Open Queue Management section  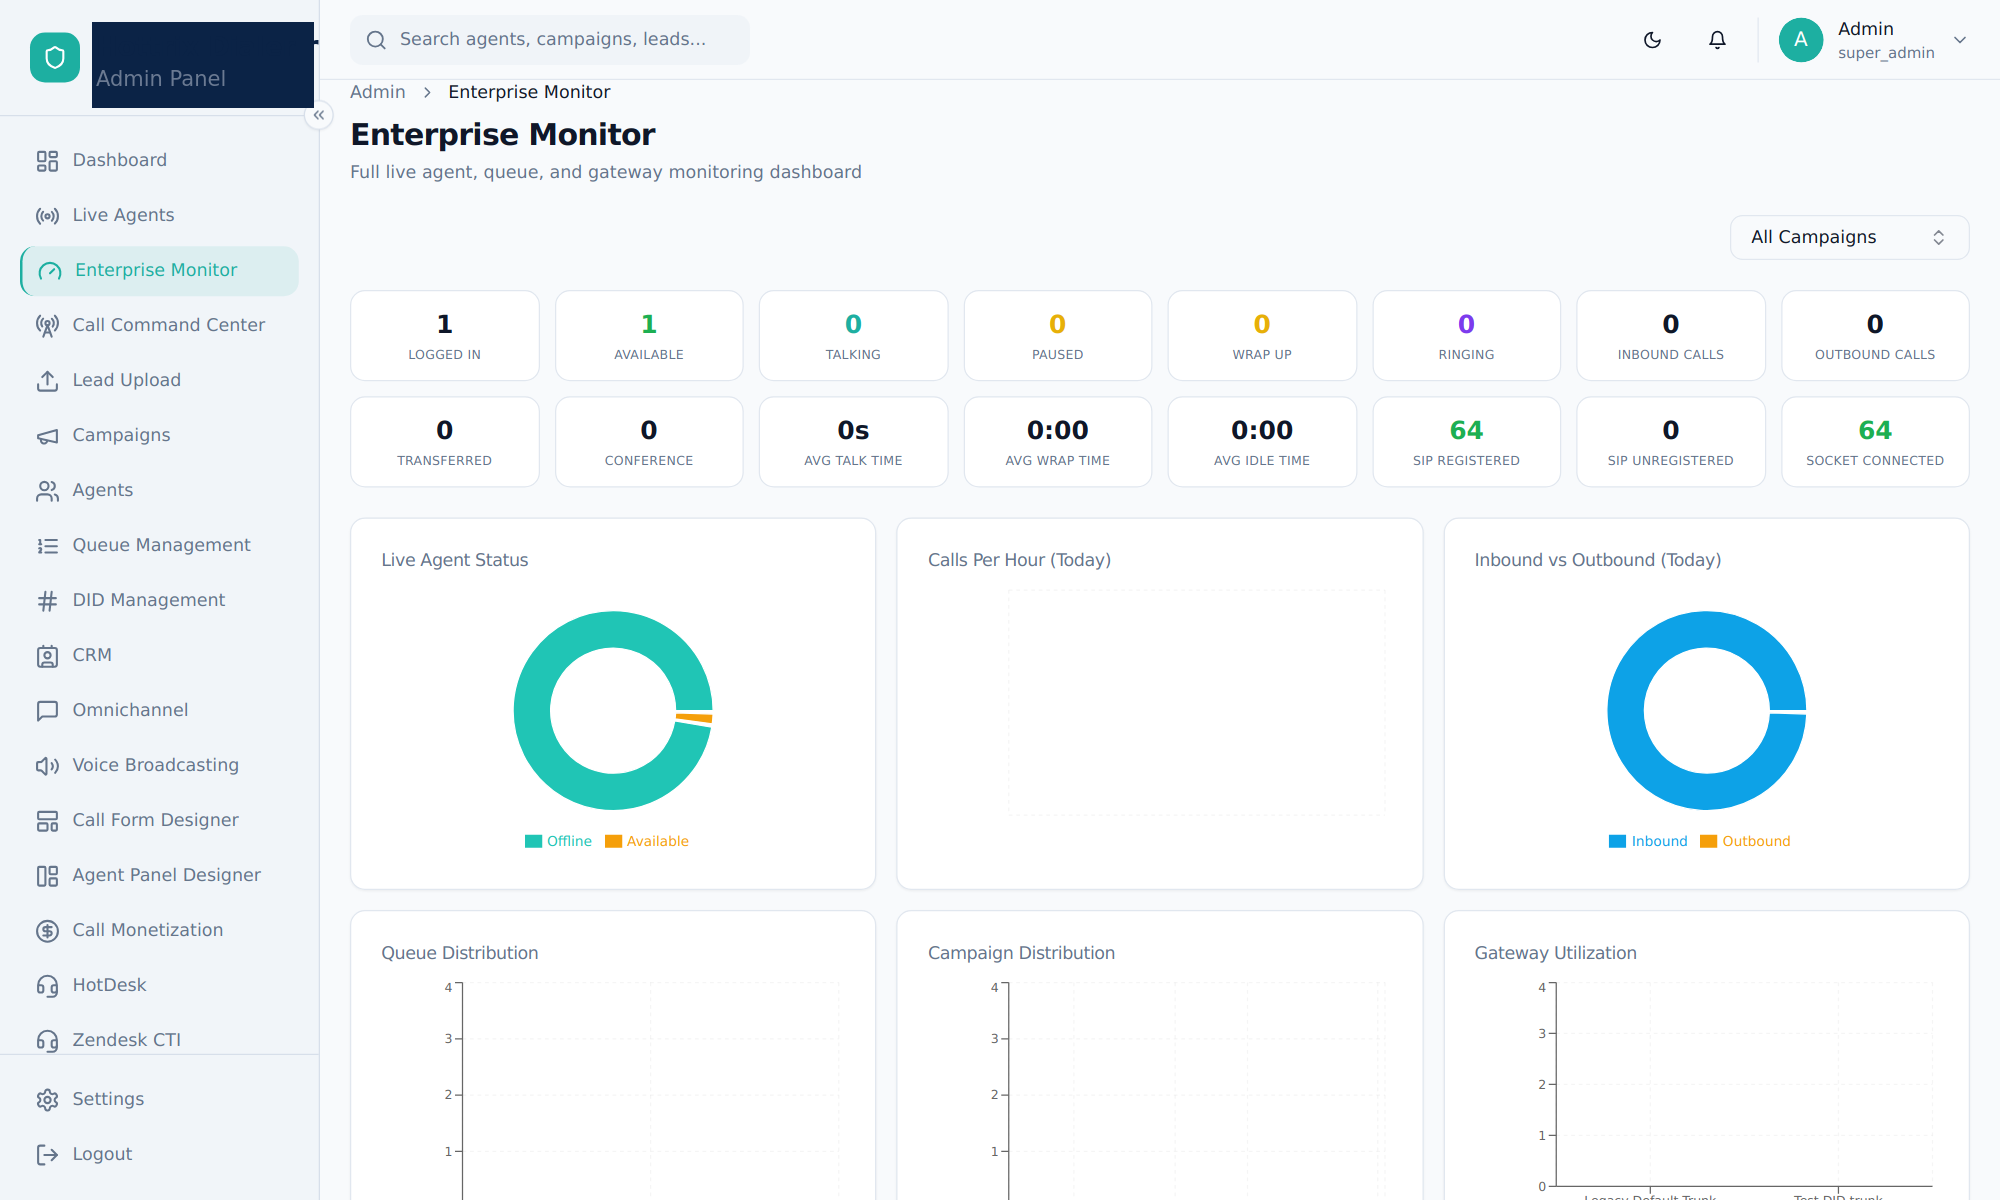coord(159,545)
